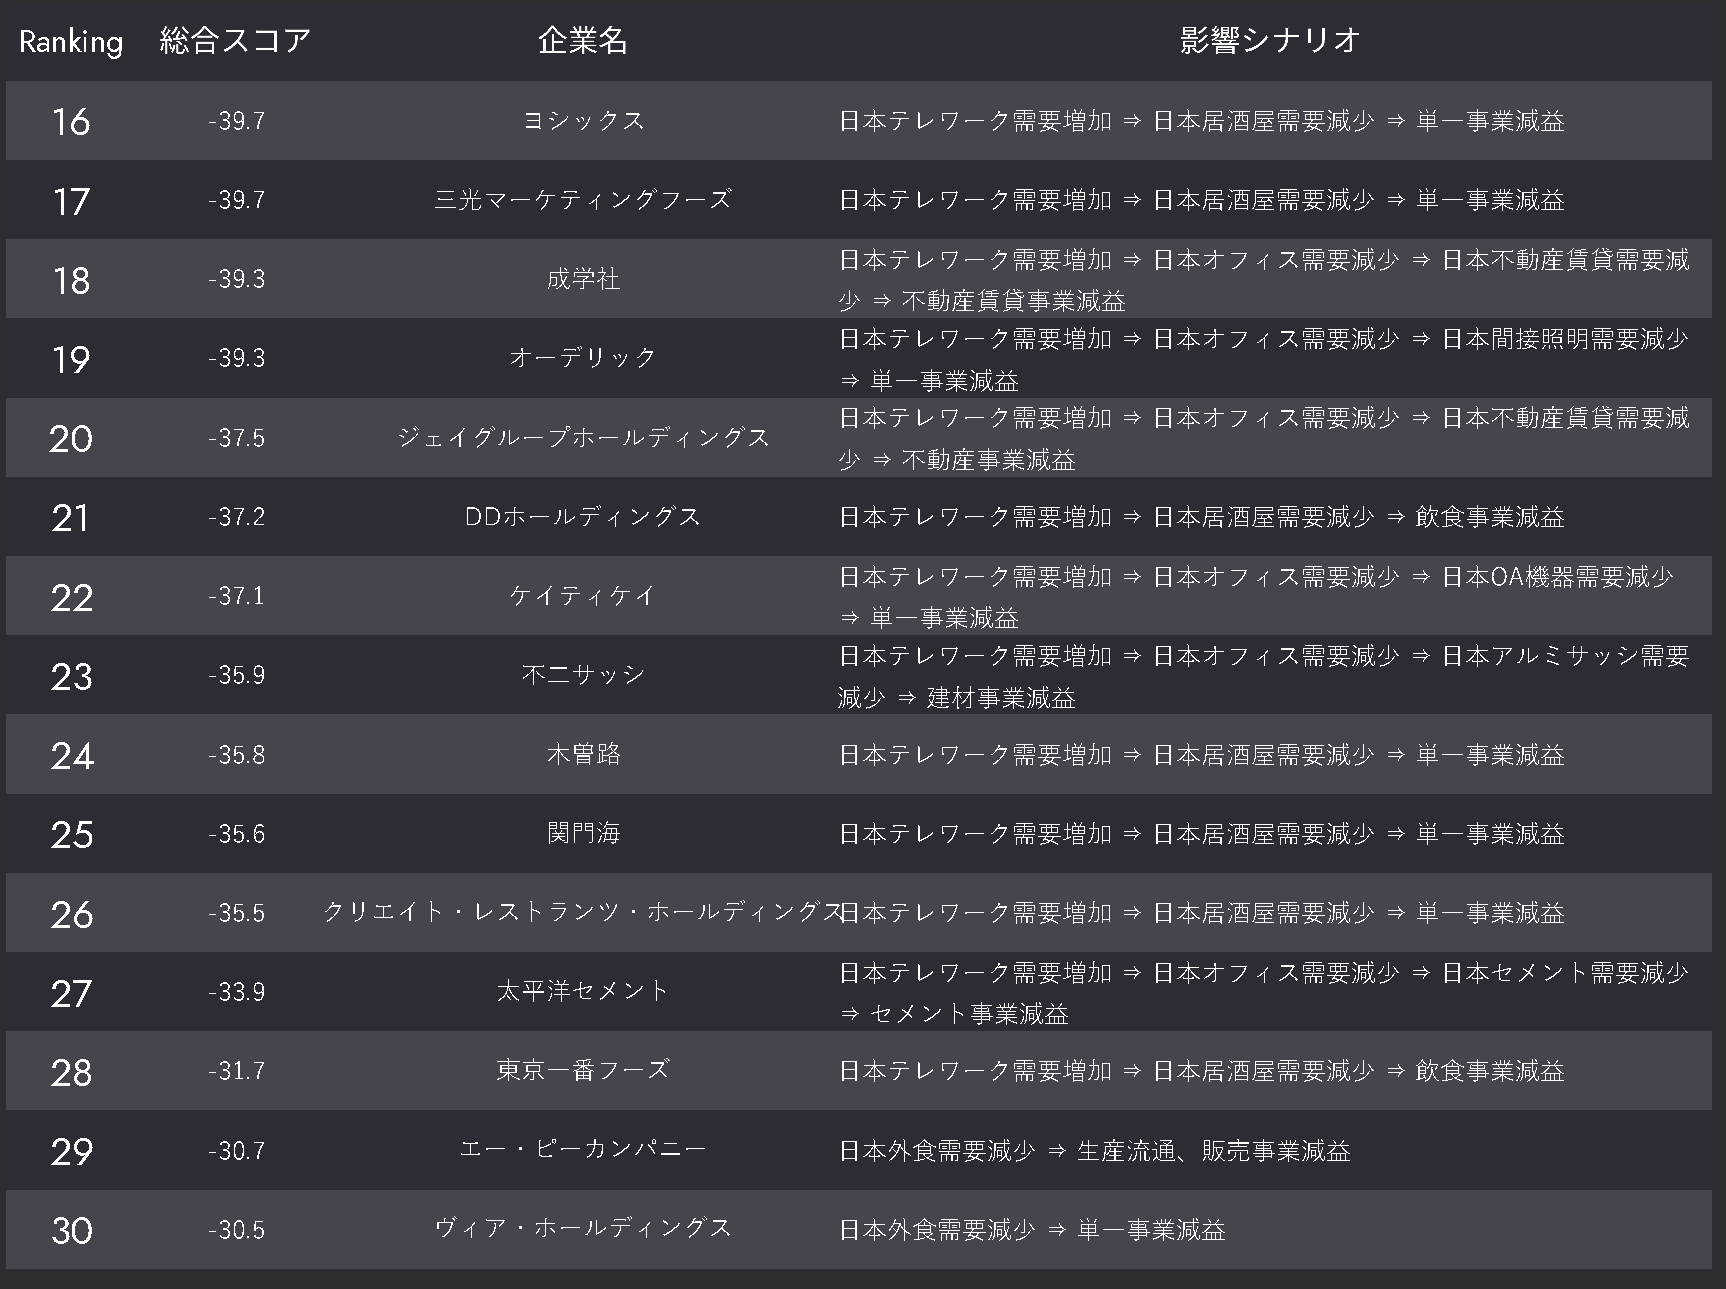Viewport: 1726px width, 1289px height.
Task: Click ranking number 26
Action: [x=71, y=914]
